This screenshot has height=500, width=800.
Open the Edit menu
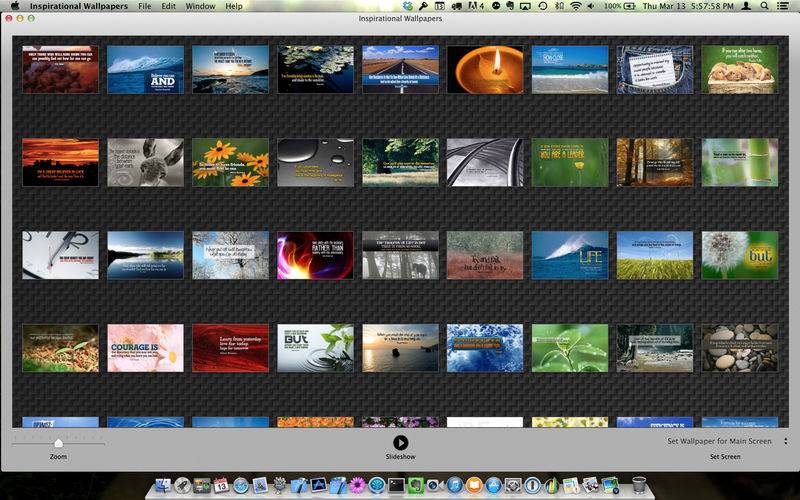point(168,6)
